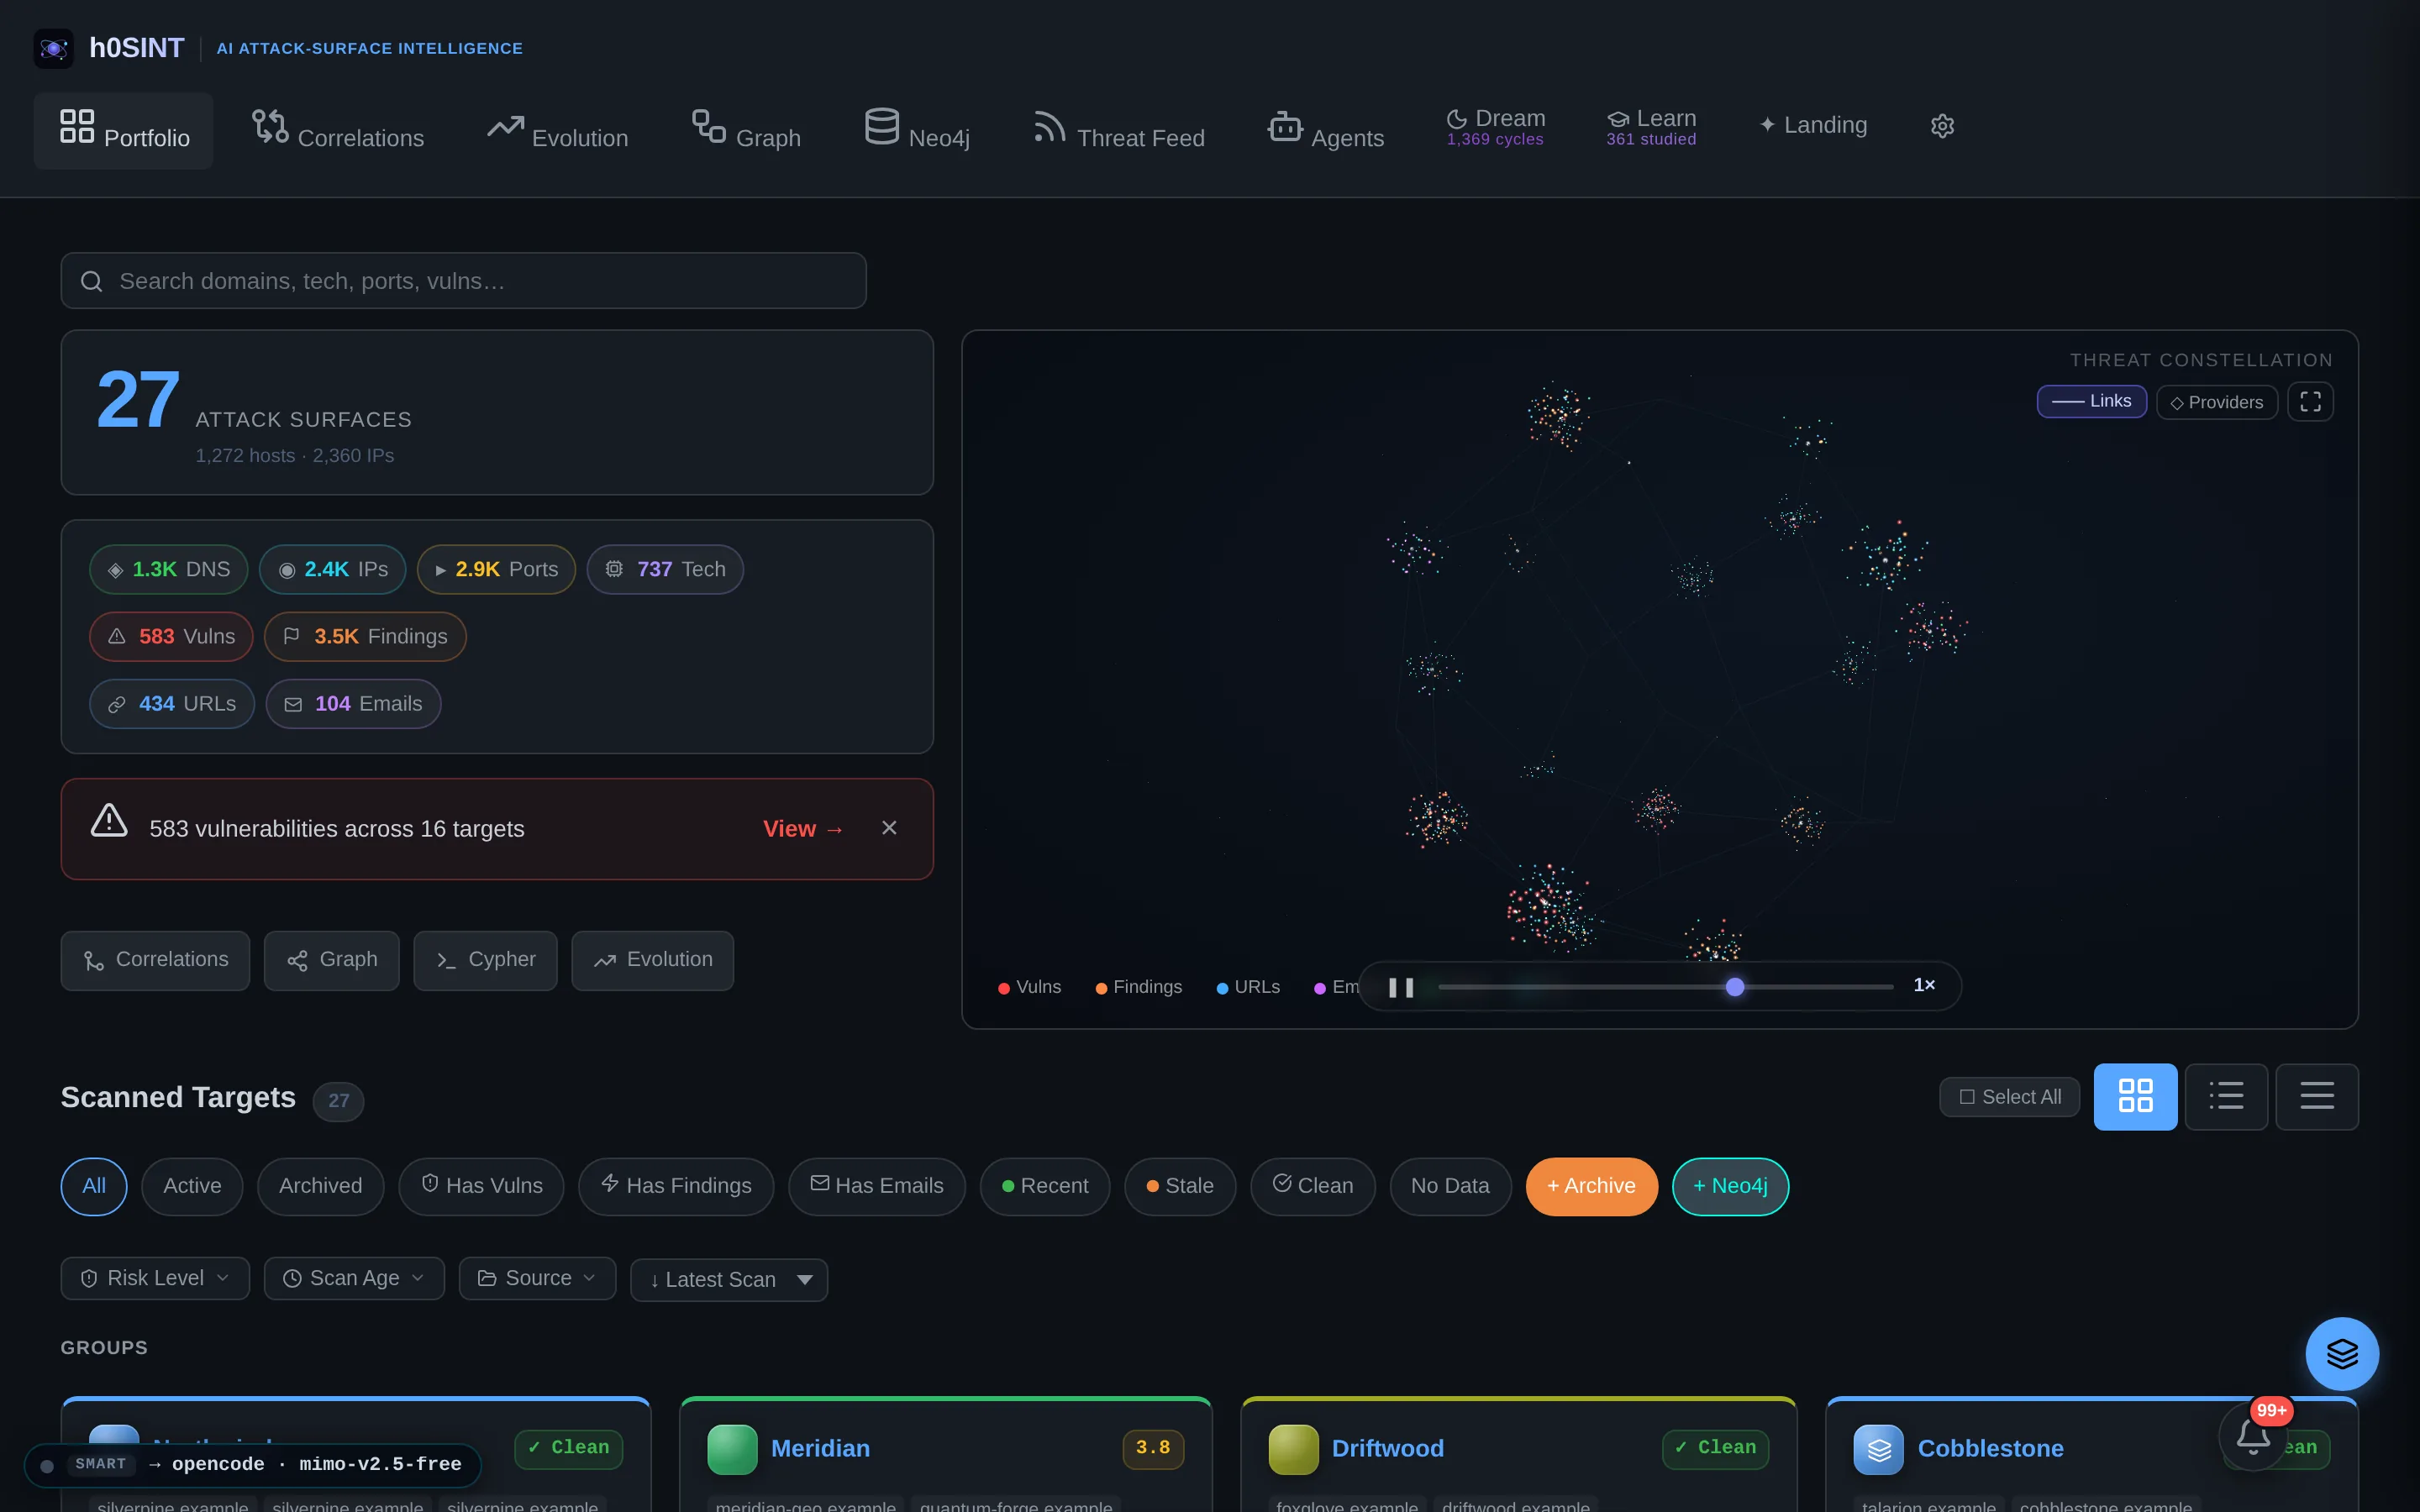
Task: Switch to grid view layout
Action: tap(2135, 1096)
